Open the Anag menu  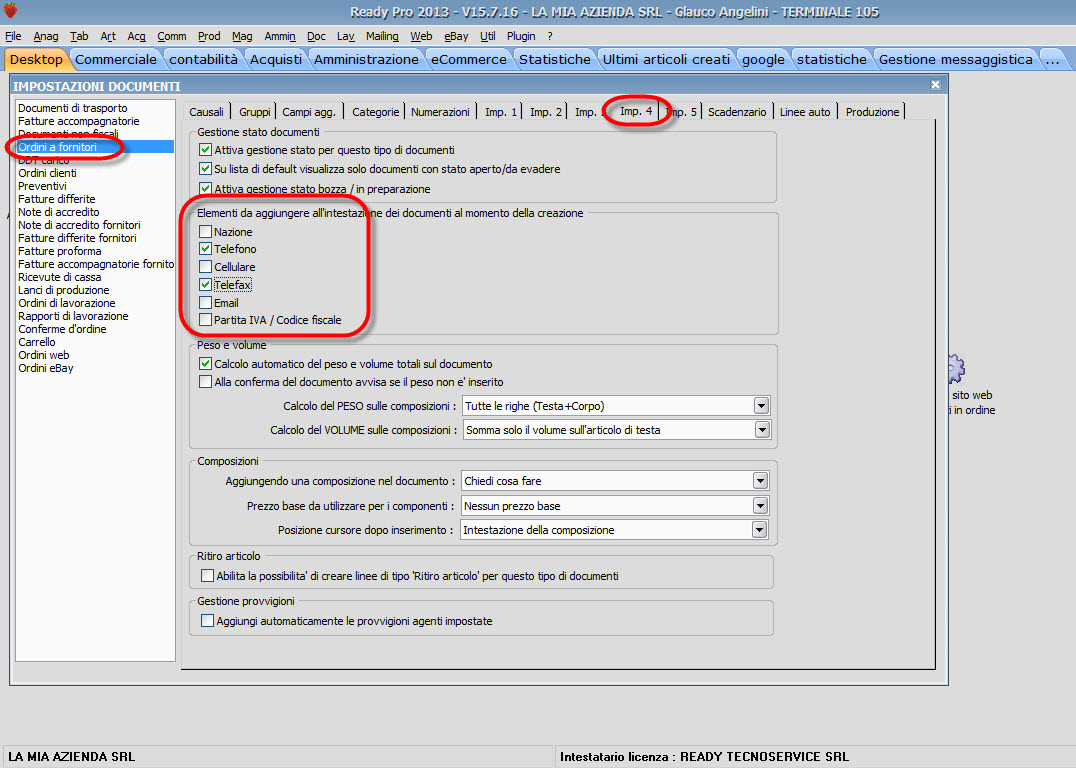[45, 36]
